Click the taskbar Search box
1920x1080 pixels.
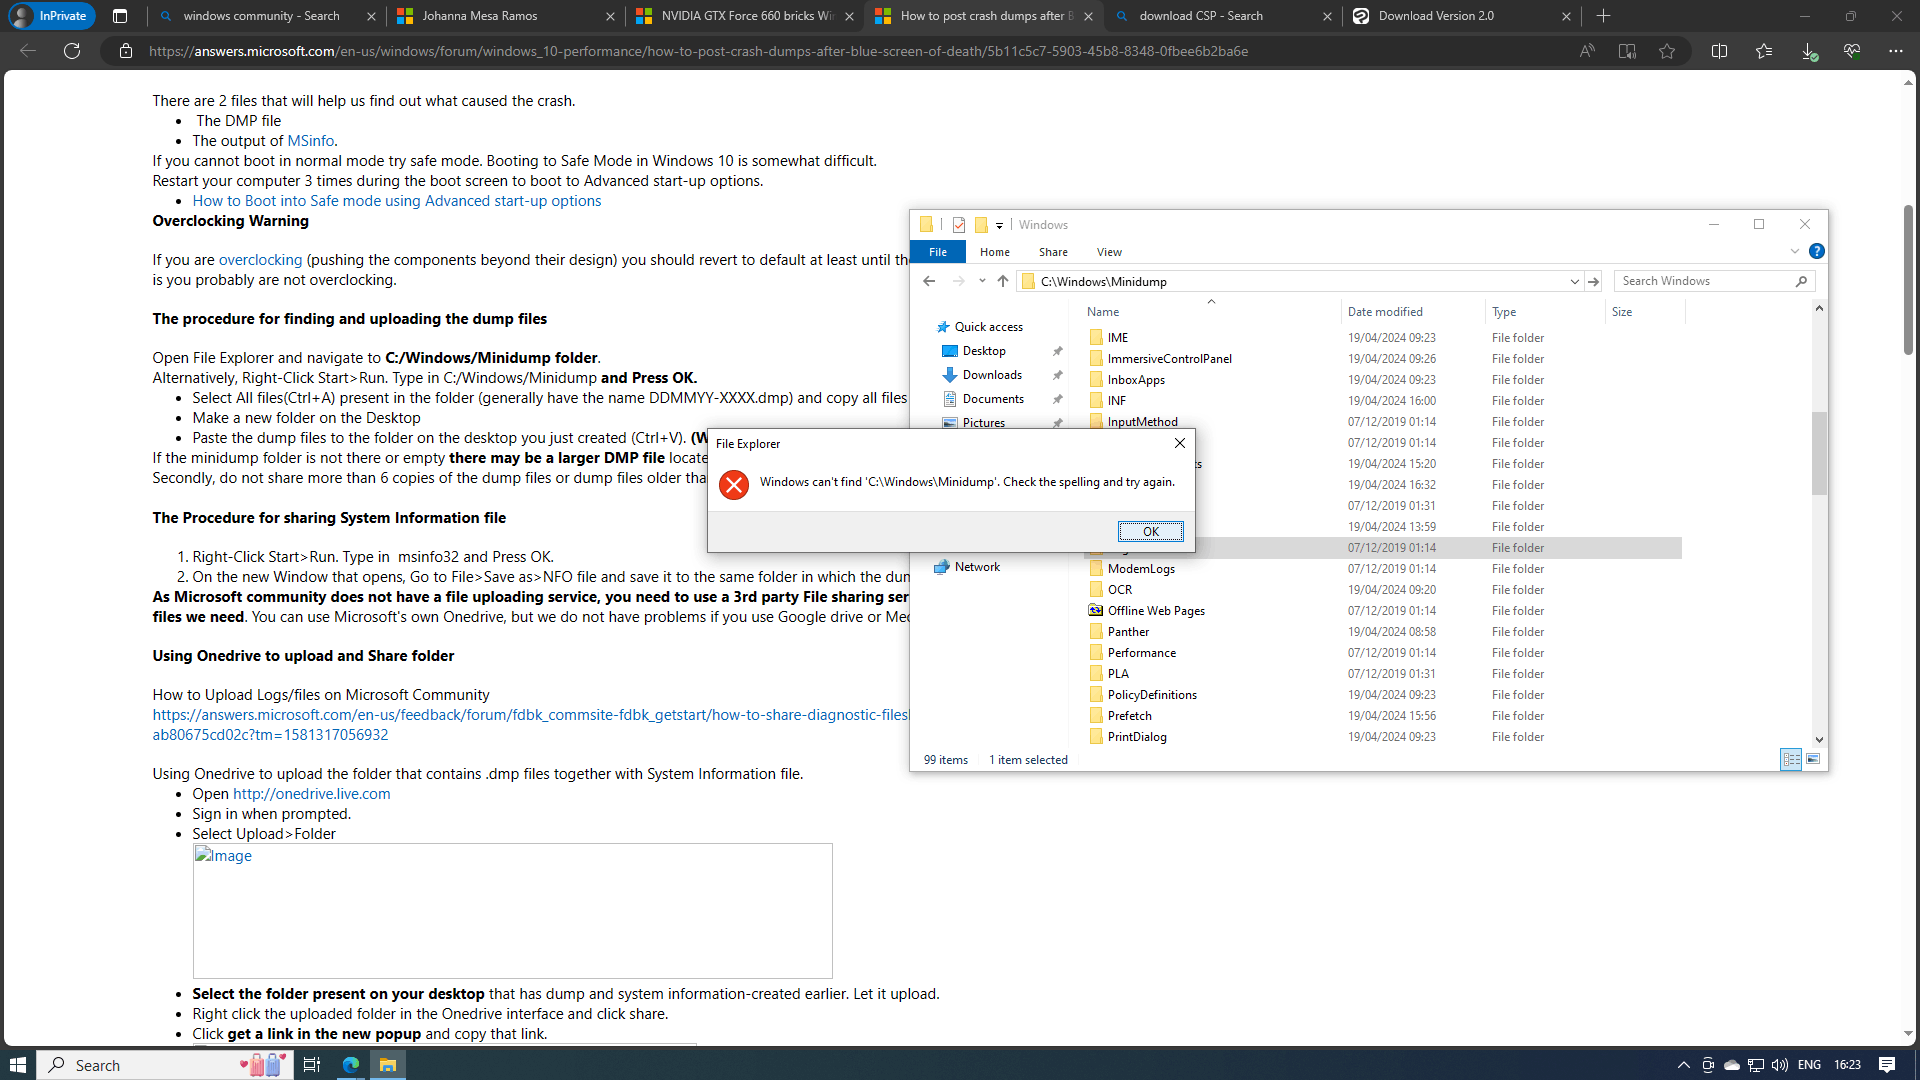tap(165, 1065)
